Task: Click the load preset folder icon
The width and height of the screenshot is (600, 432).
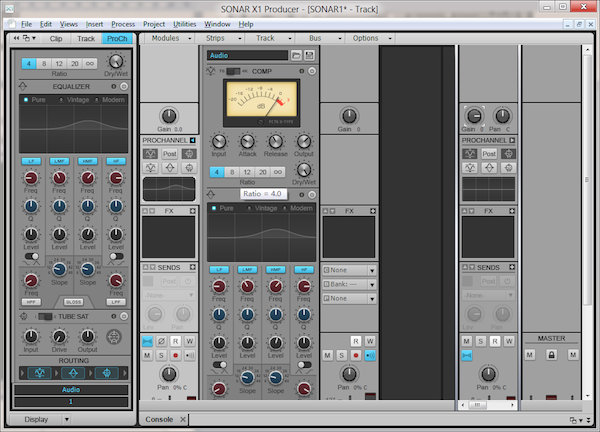Action: [296, 55]
